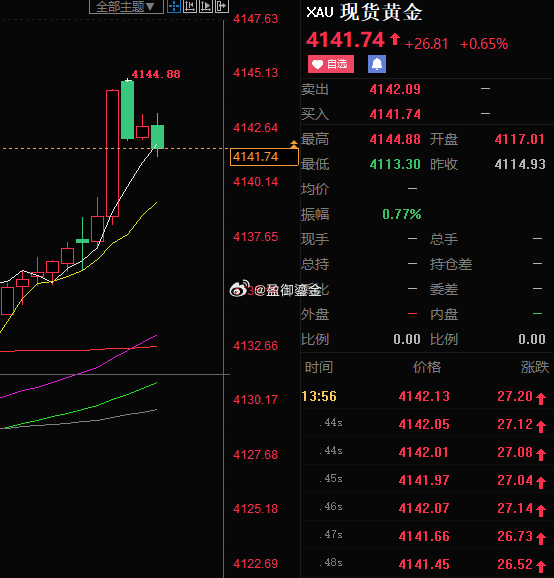Click the large 4141.74 latest price
554x578 pixels.
point(345,40)
